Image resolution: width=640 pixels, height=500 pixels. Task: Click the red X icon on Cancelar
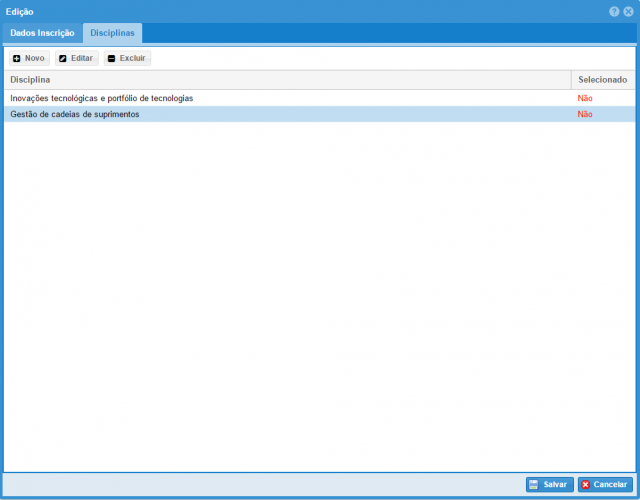[586, 484]
